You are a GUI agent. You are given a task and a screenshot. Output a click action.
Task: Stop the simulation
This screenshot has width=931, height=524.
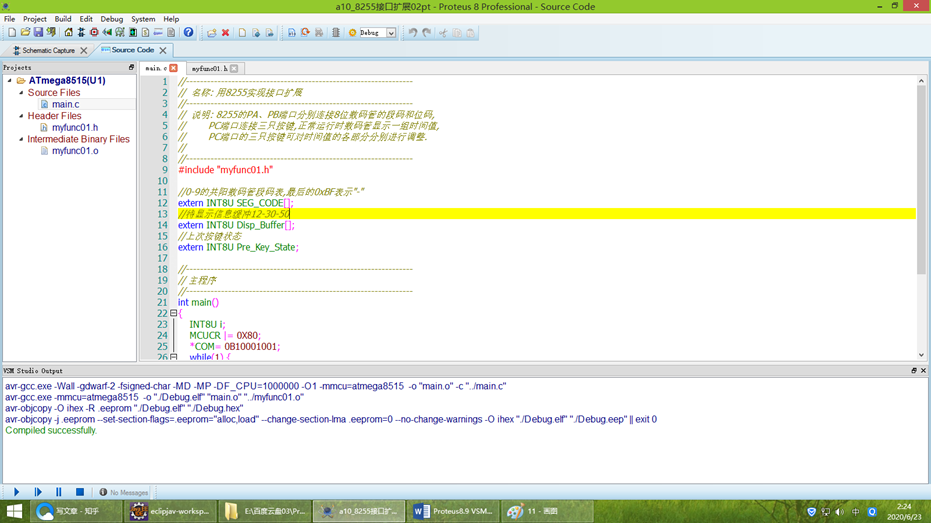click(80, 492)
